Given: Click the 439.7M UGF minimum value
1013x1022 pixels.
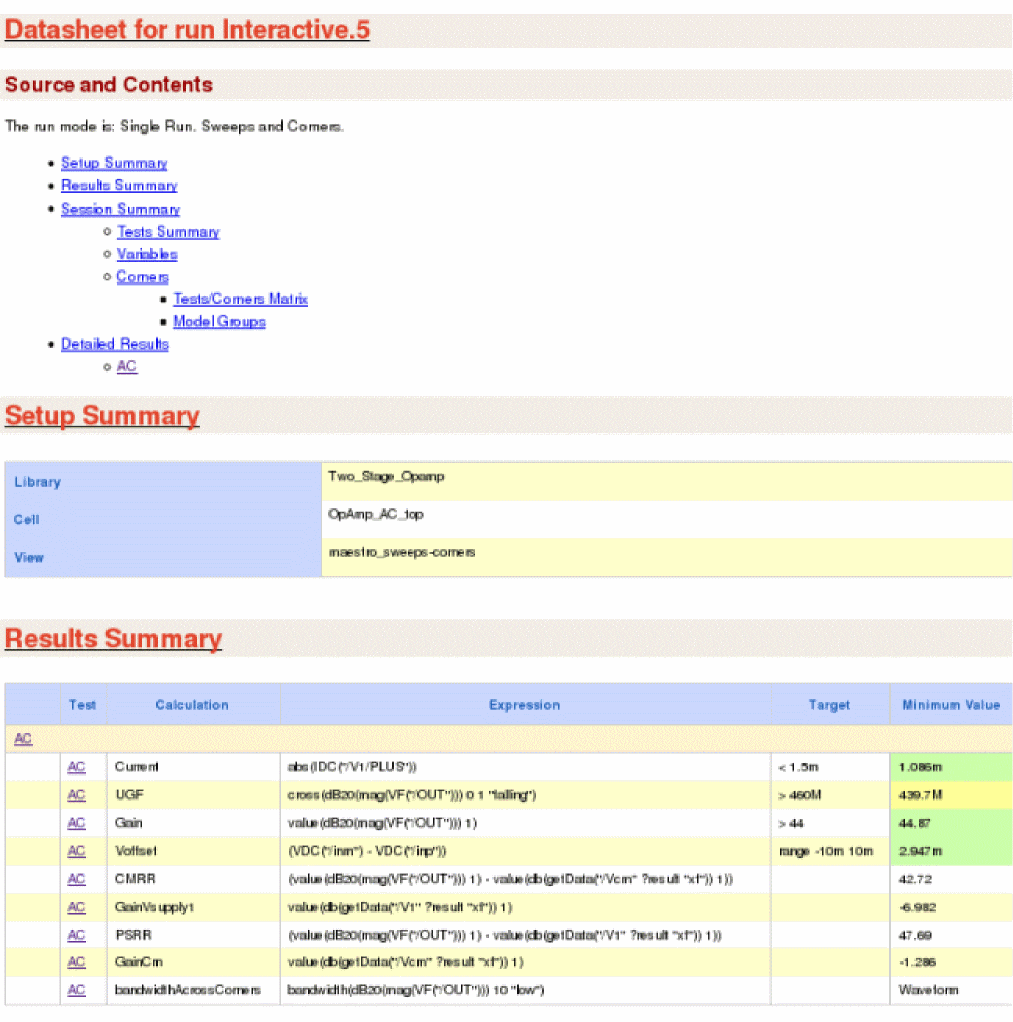Looking at the screenshot, I should [951, 795].
